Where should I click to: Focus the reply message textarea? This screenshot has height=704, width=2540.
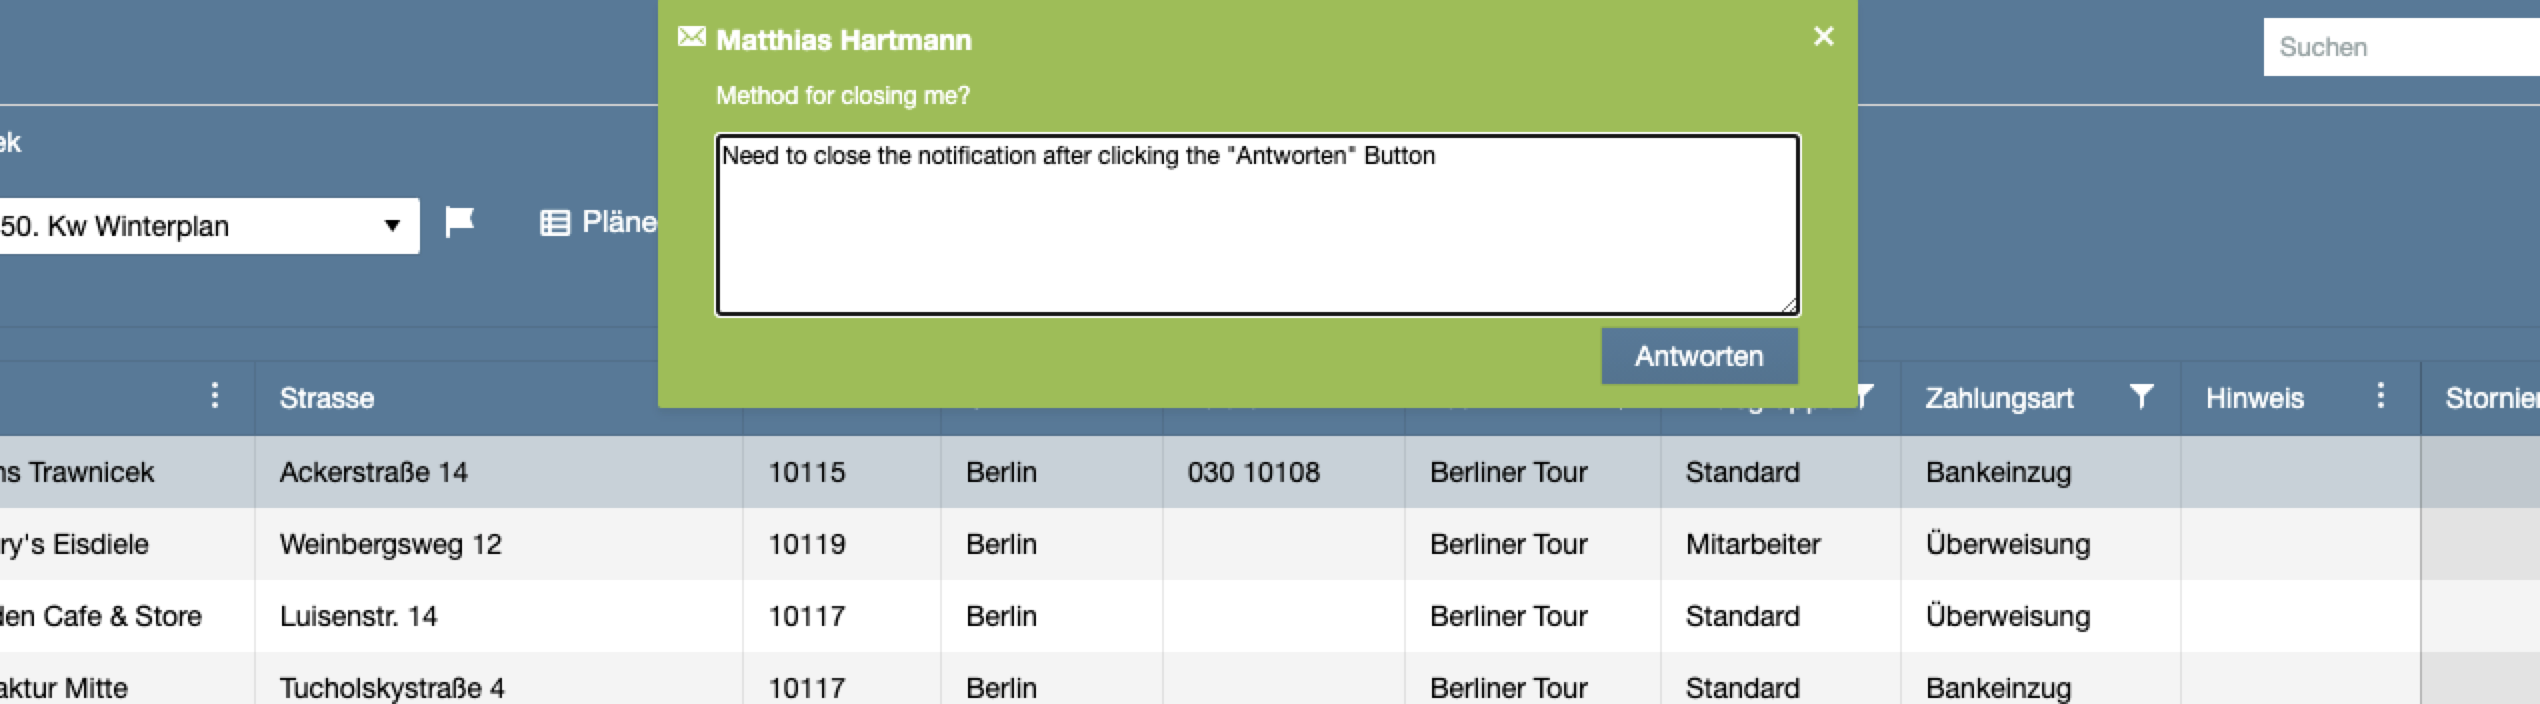[1258, 225]
